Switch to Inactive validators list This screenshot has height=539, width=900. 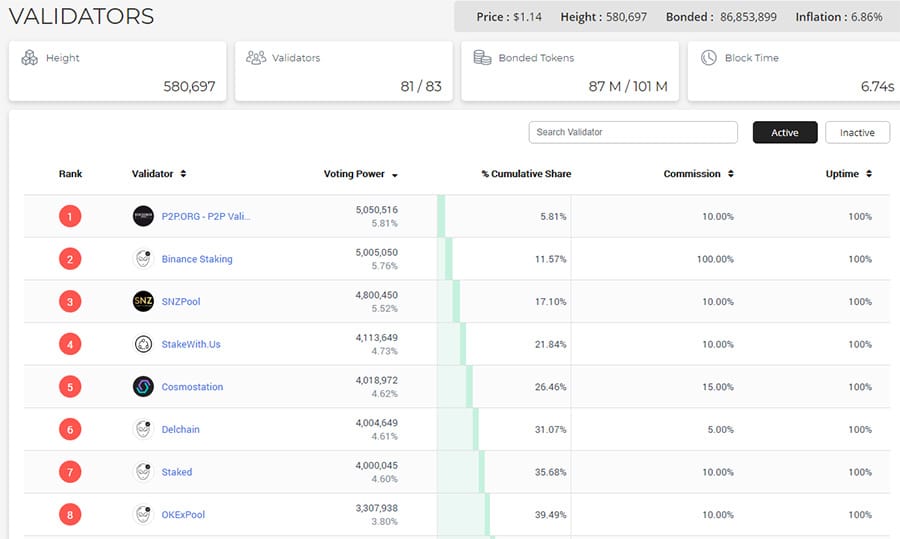857,133
